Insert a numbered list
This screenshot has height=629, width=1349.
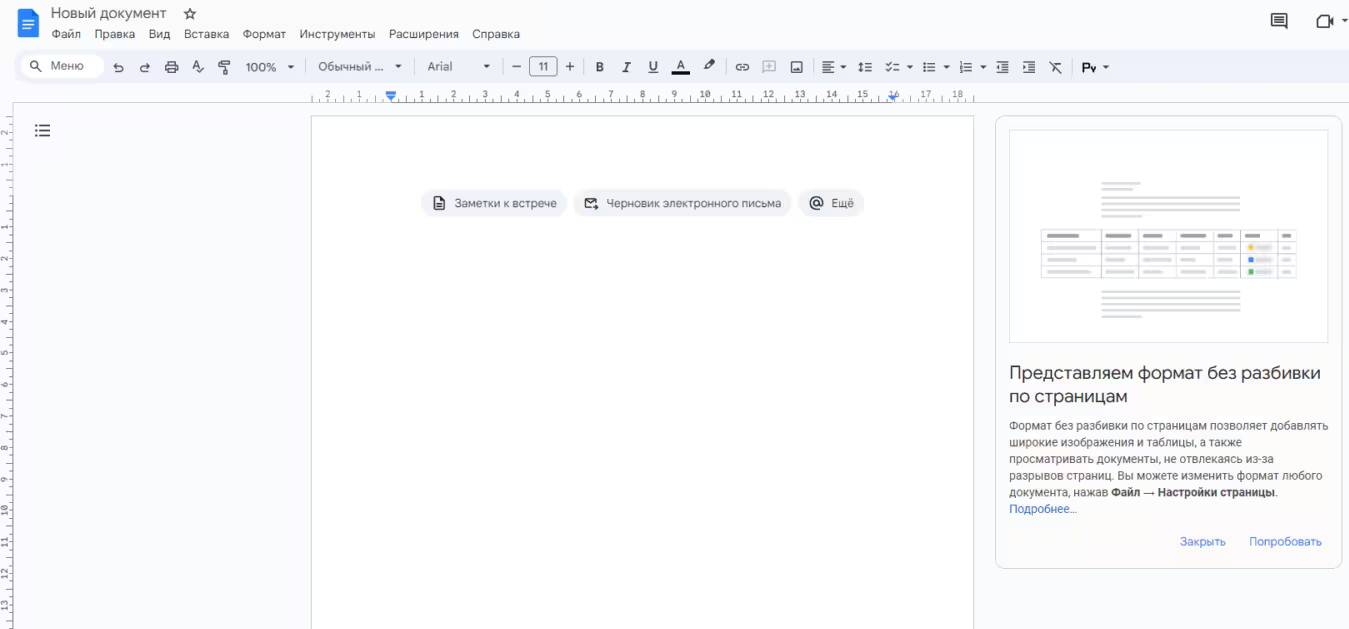coord(965,67)
